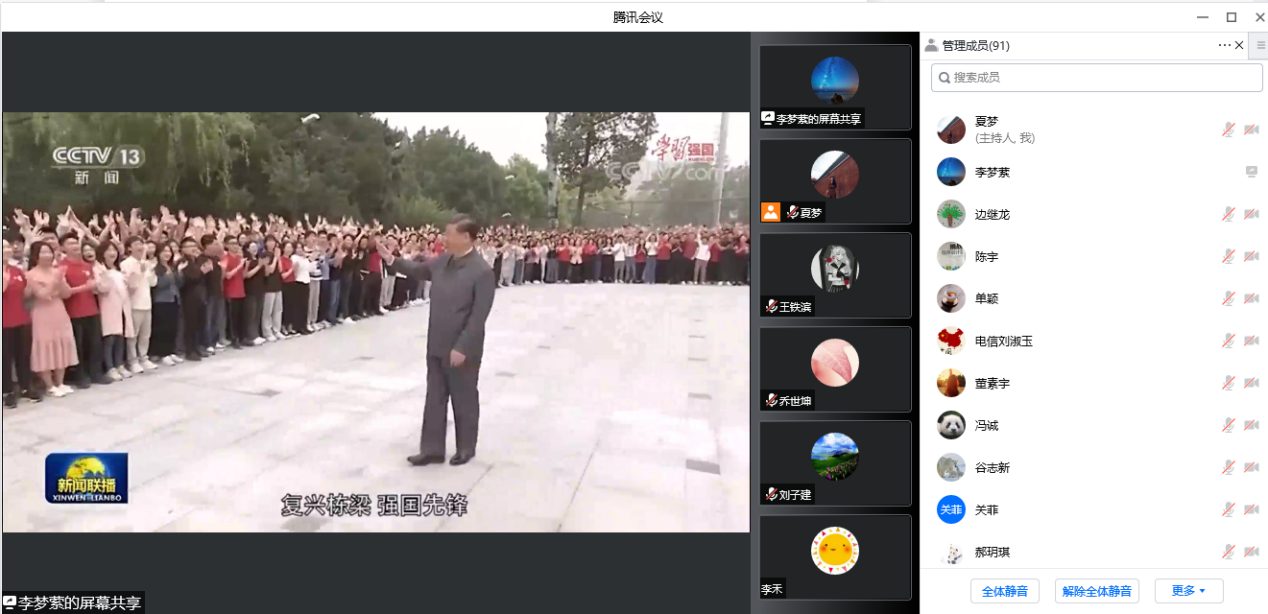
Task: Open the 更多 dropdown menu
Action: coord(1188,591)
